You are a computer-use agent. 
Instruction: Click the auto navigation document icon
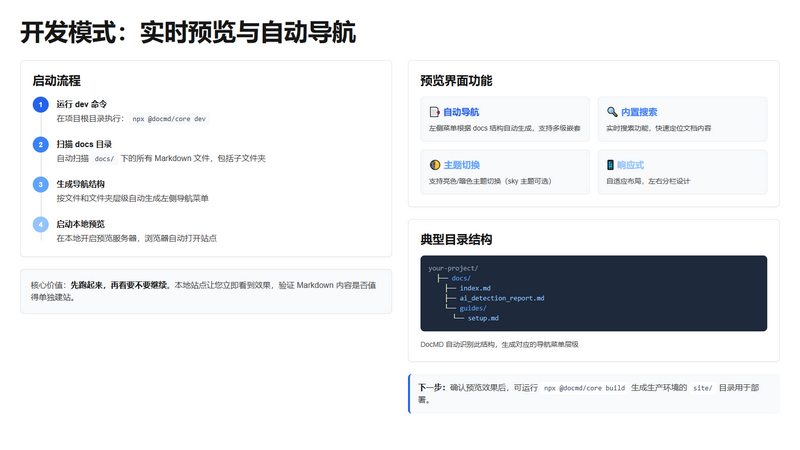click(434, 112)
